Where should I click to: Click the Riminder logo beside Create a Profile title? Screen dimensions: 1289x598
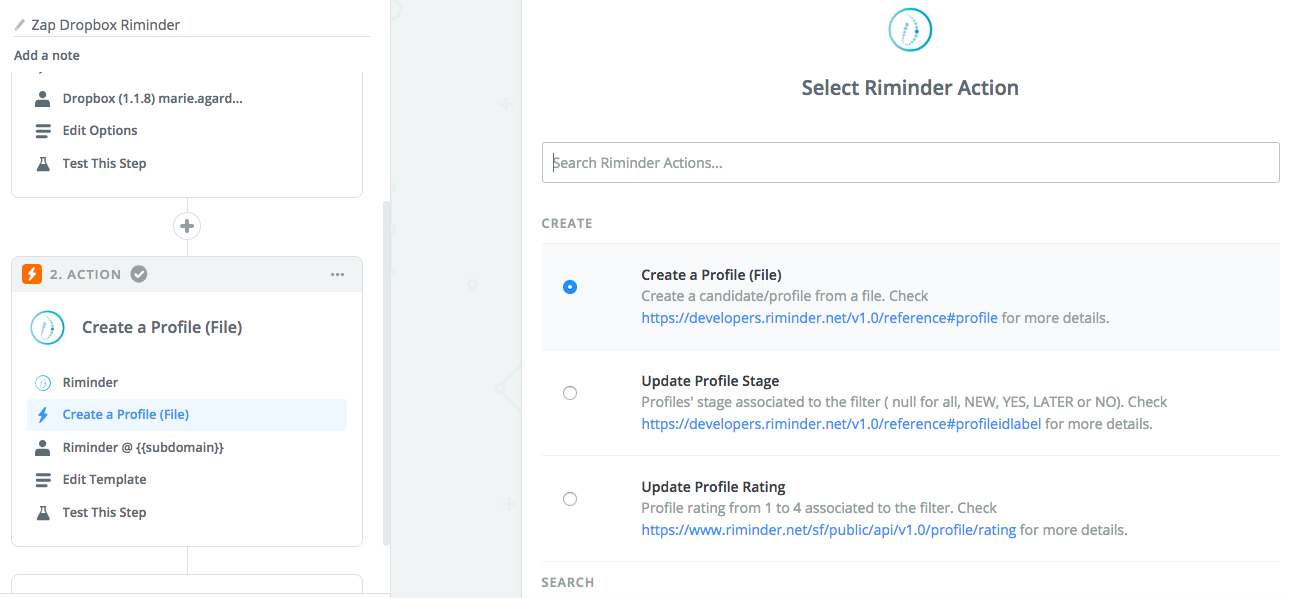[x=48, y=327]
